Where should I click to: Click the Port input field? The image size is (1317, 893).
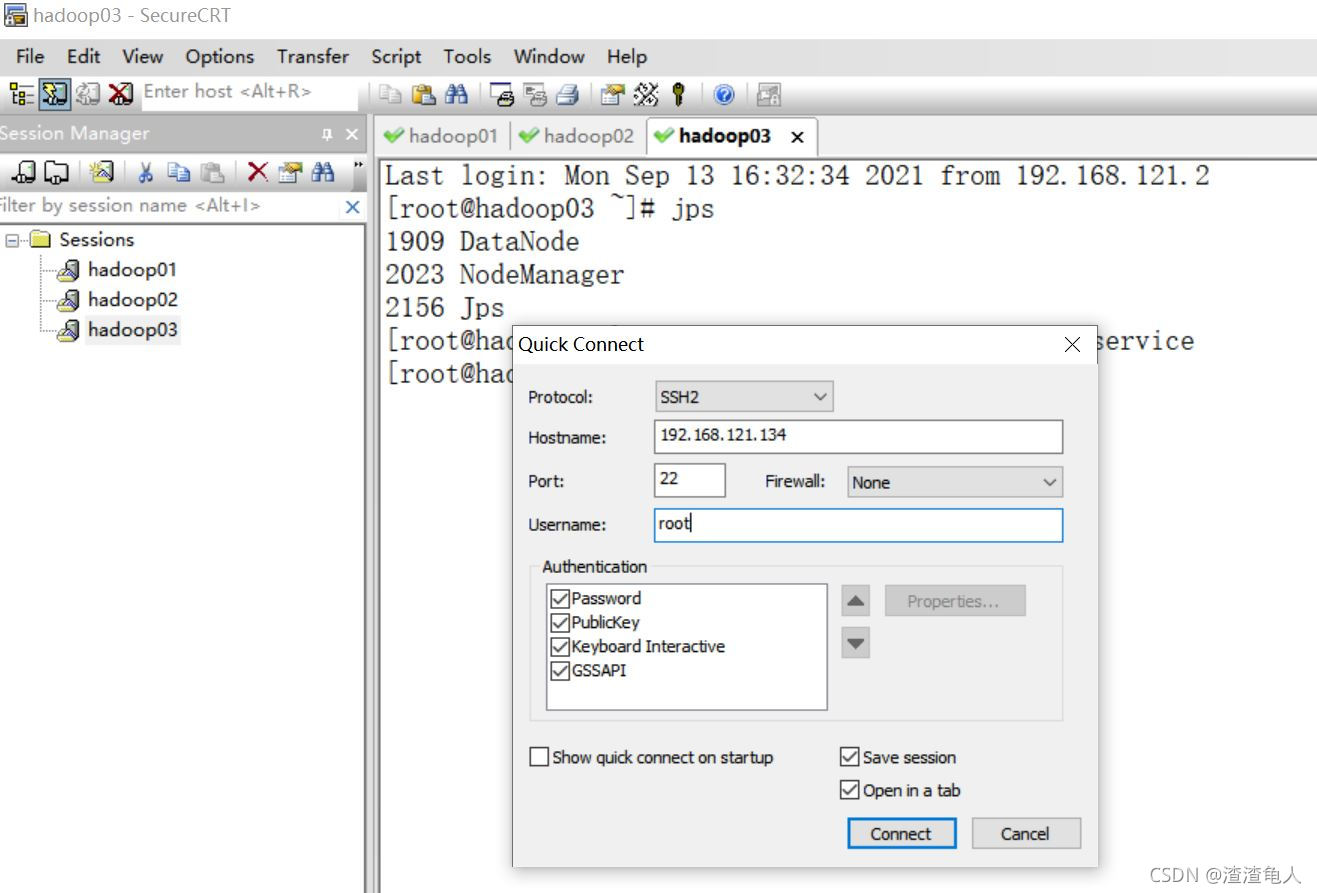690,480
